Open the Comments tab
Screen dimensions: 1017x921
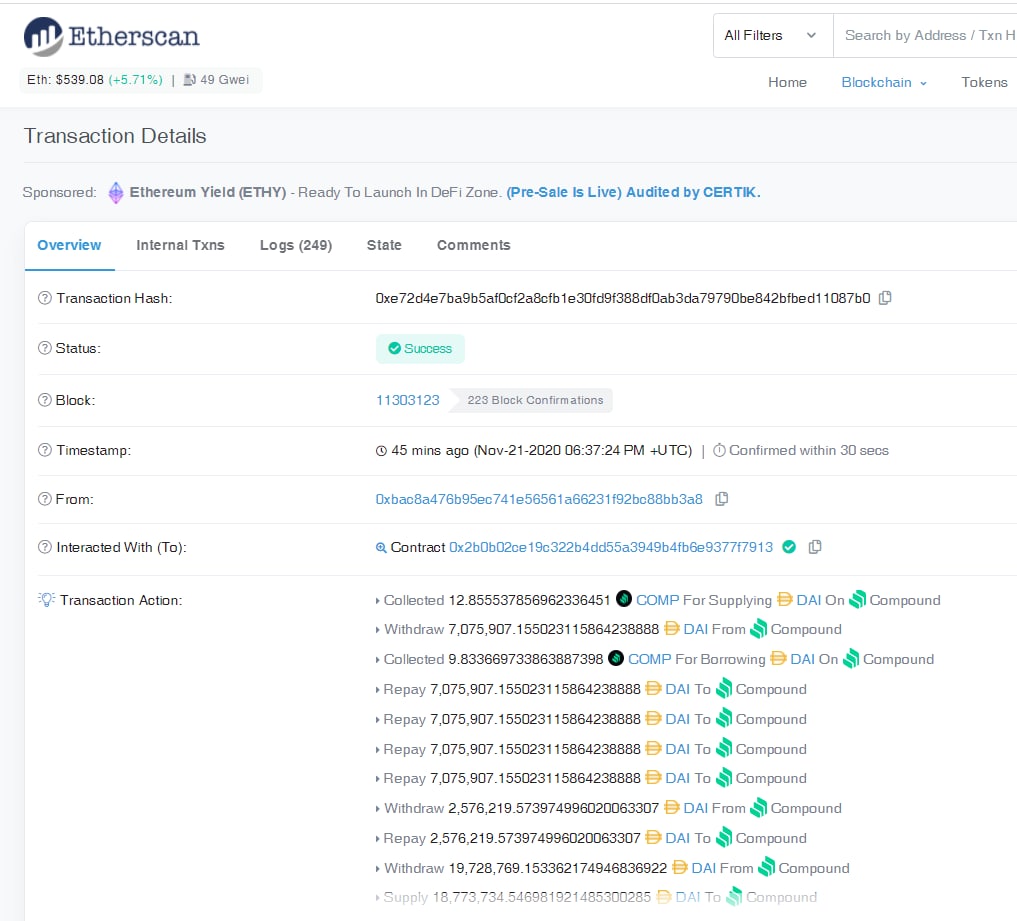(473, 245)
